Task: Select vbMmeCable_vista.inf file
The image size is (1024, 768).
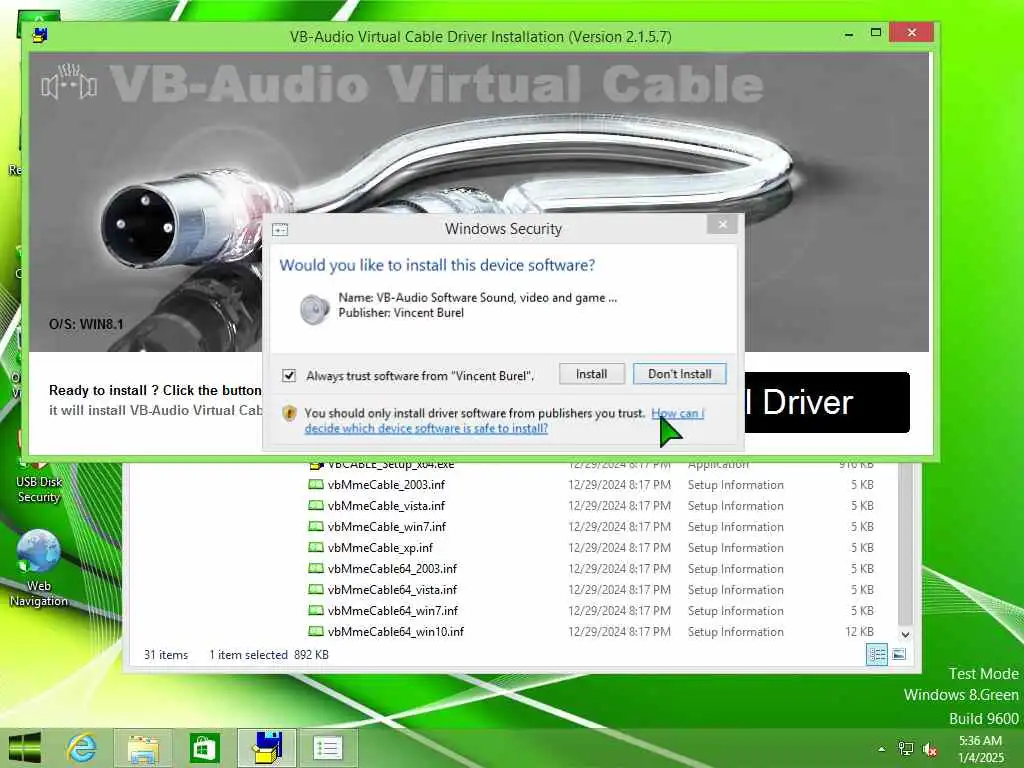Action: pos(386,505)
